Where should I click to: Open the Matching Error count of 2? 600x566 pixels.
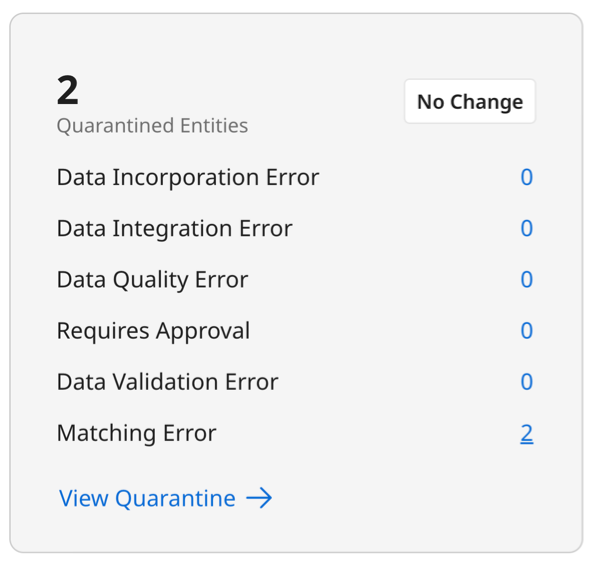[526, 433]
